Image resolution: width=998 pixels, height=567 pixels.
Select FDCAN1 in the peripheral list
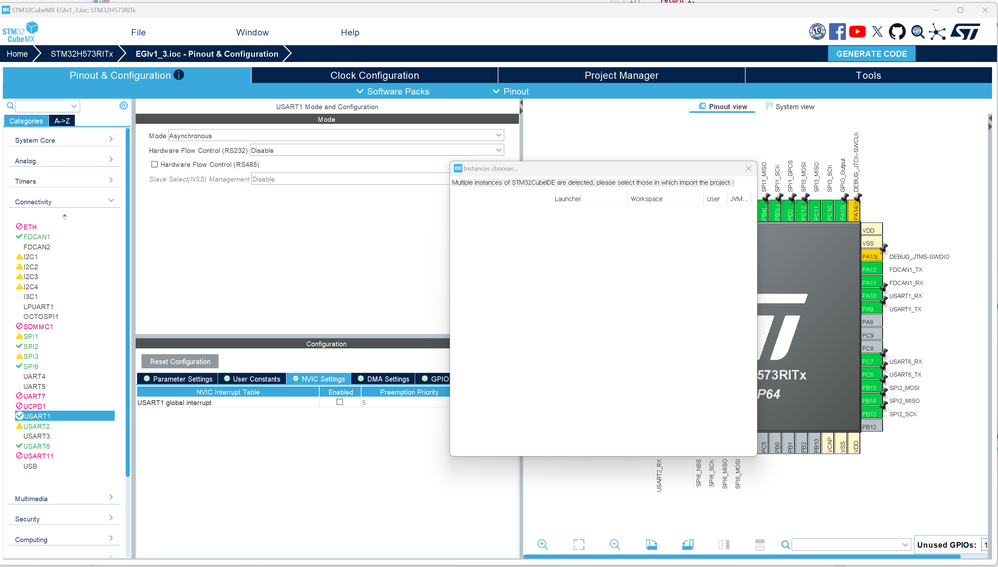pos(36,237)
